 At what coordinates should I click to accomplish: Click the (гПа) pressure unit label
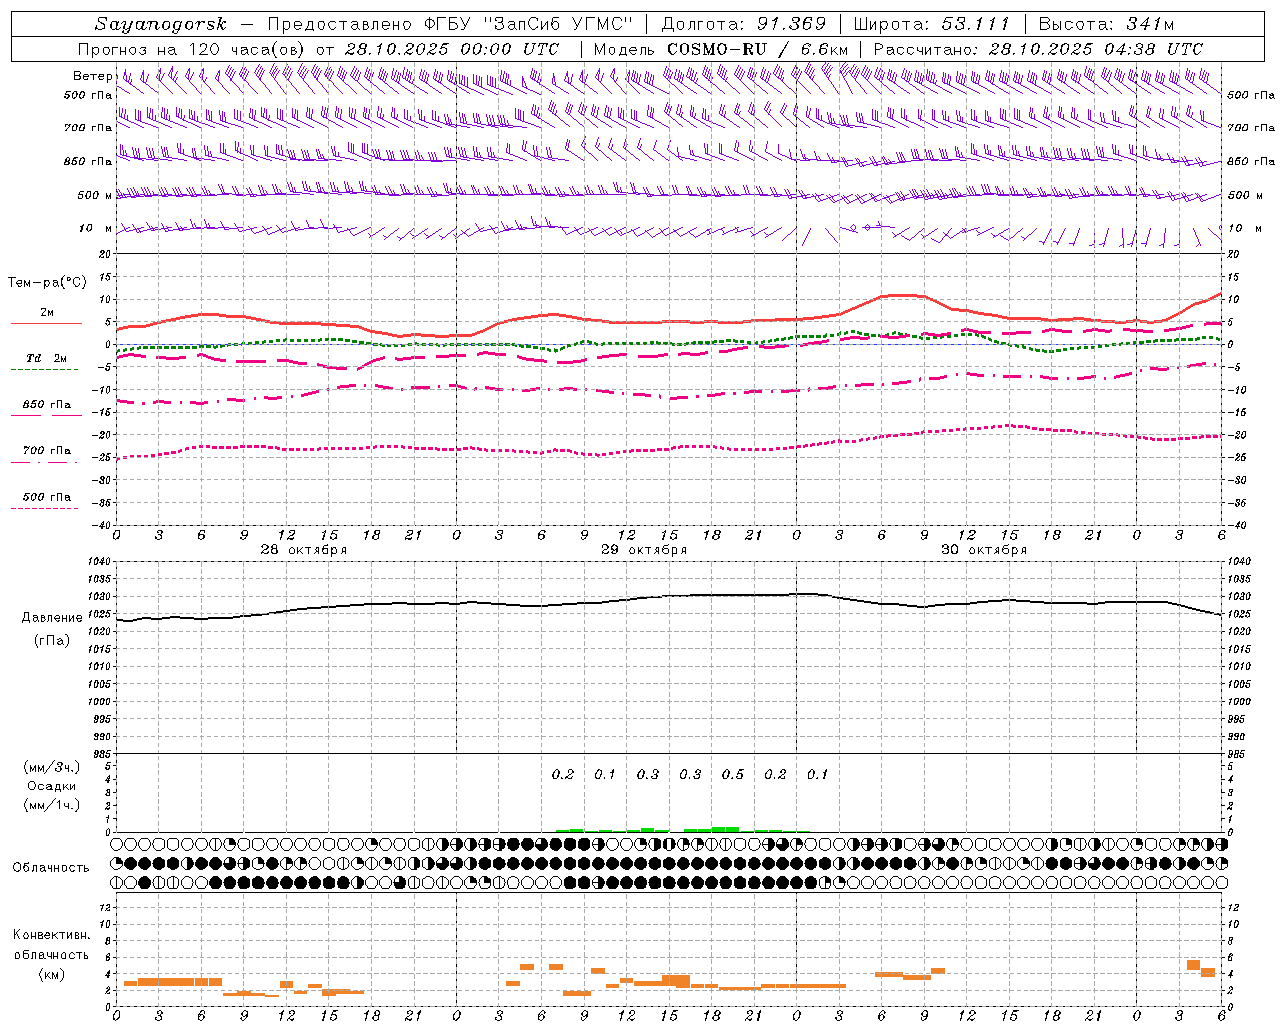[x=52, y=641]
